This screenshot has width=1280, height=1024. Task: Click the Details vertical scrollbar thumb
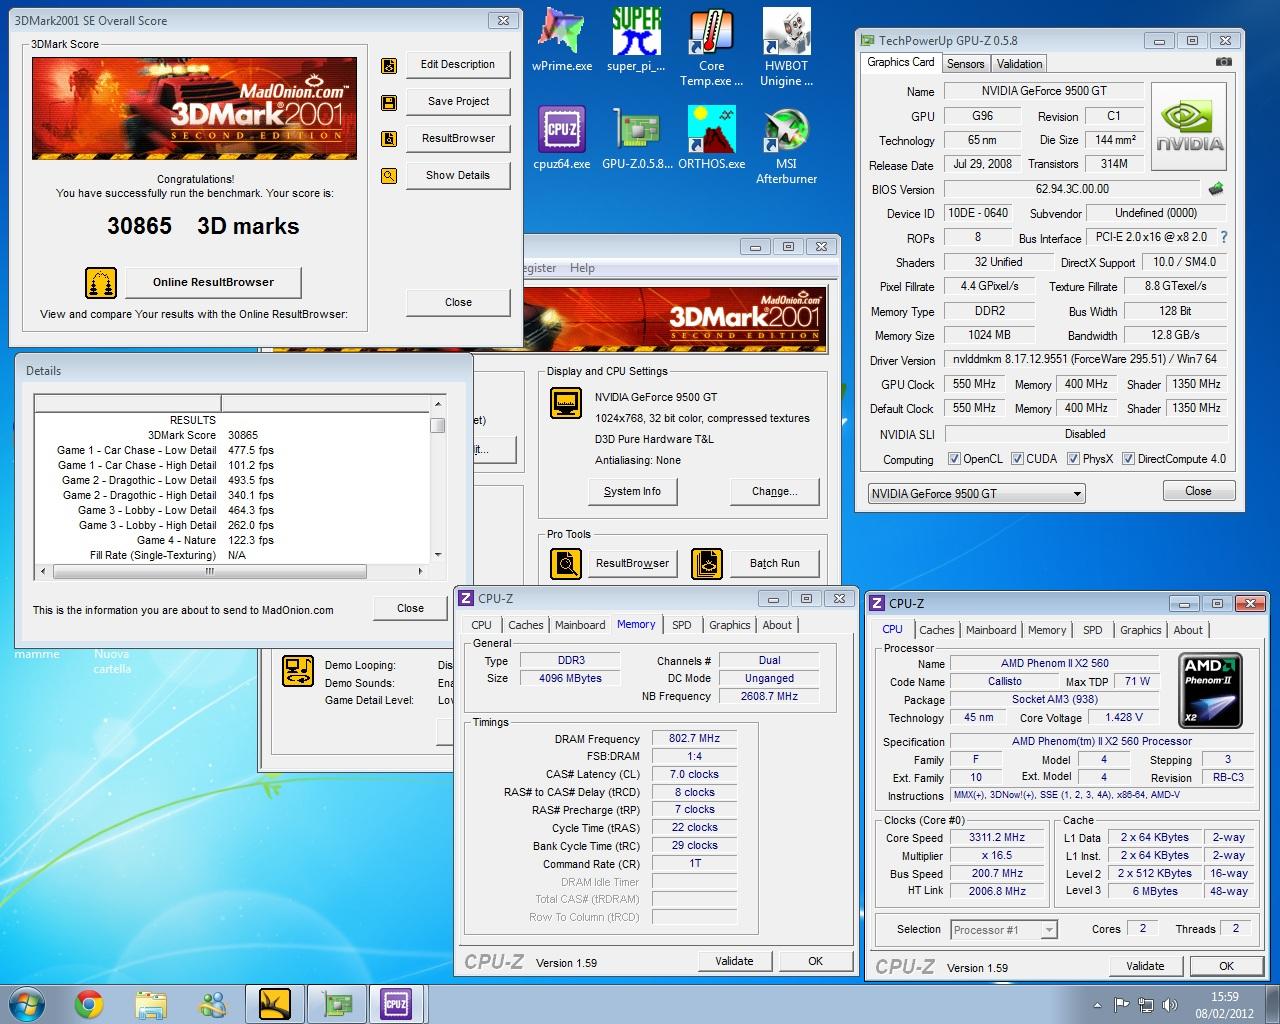point(438,425)
